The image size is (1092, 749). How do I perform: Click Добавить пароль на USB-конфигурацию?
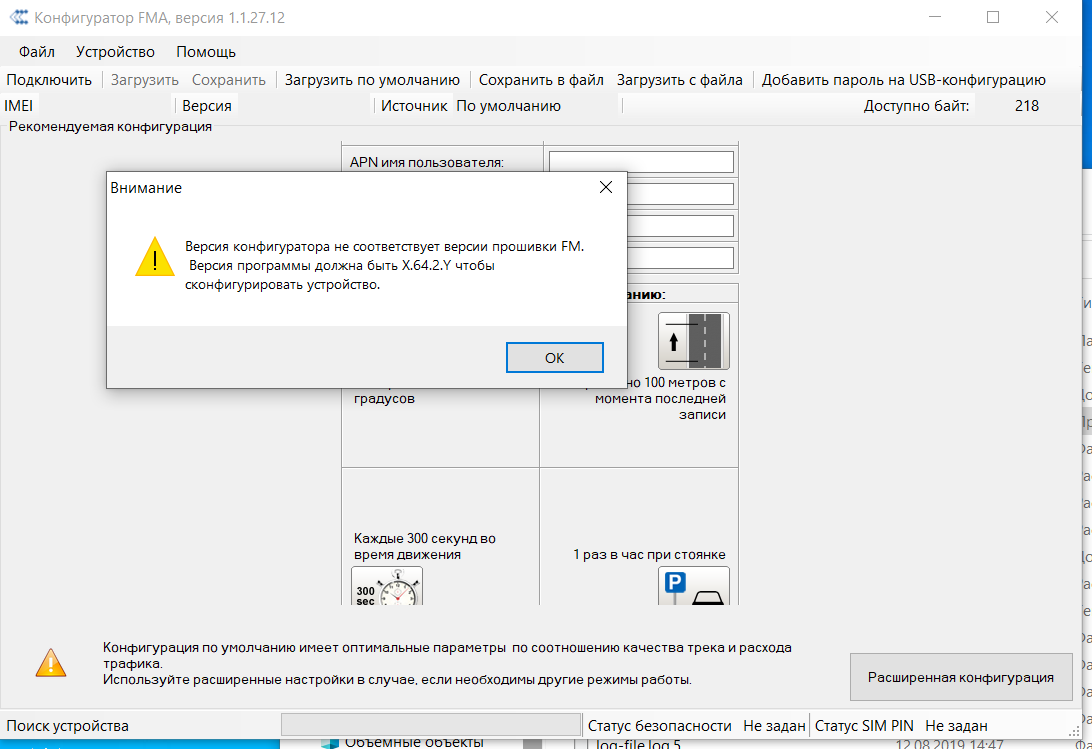[903, 80]
